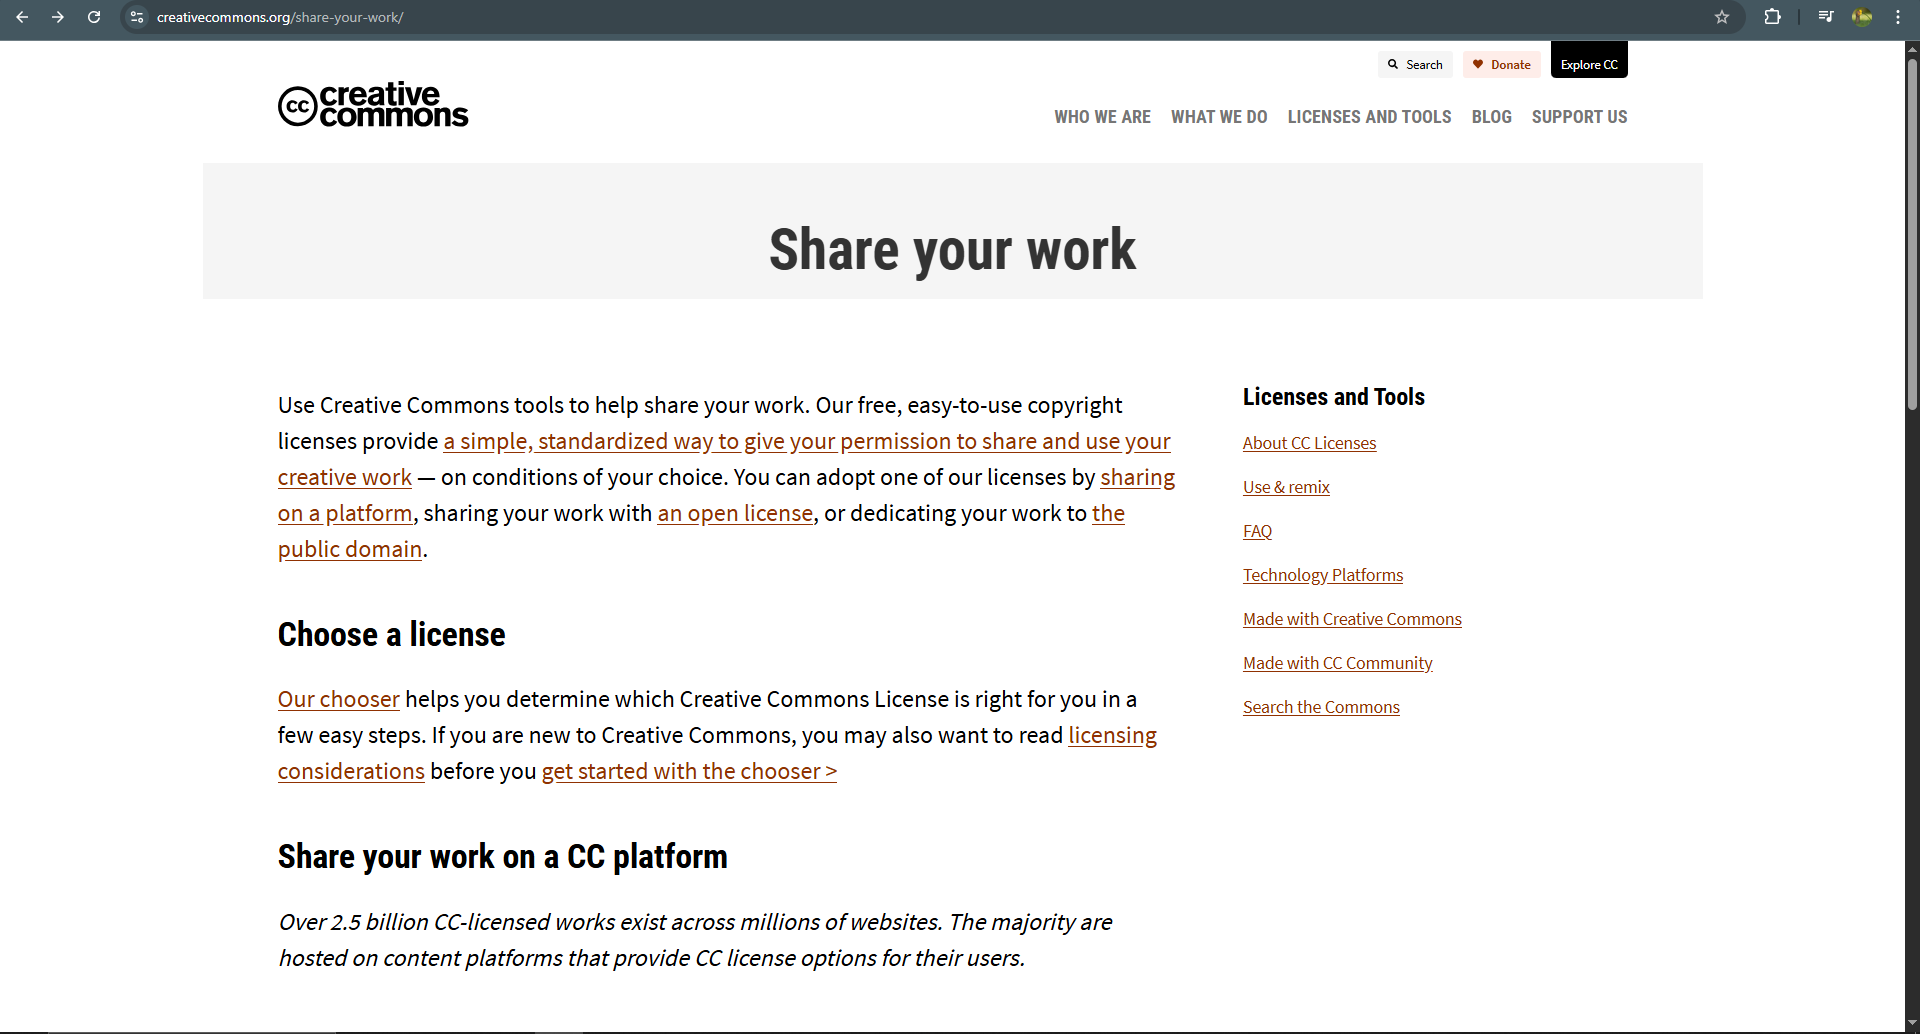Open the SUPPORT US menu

1579,117
